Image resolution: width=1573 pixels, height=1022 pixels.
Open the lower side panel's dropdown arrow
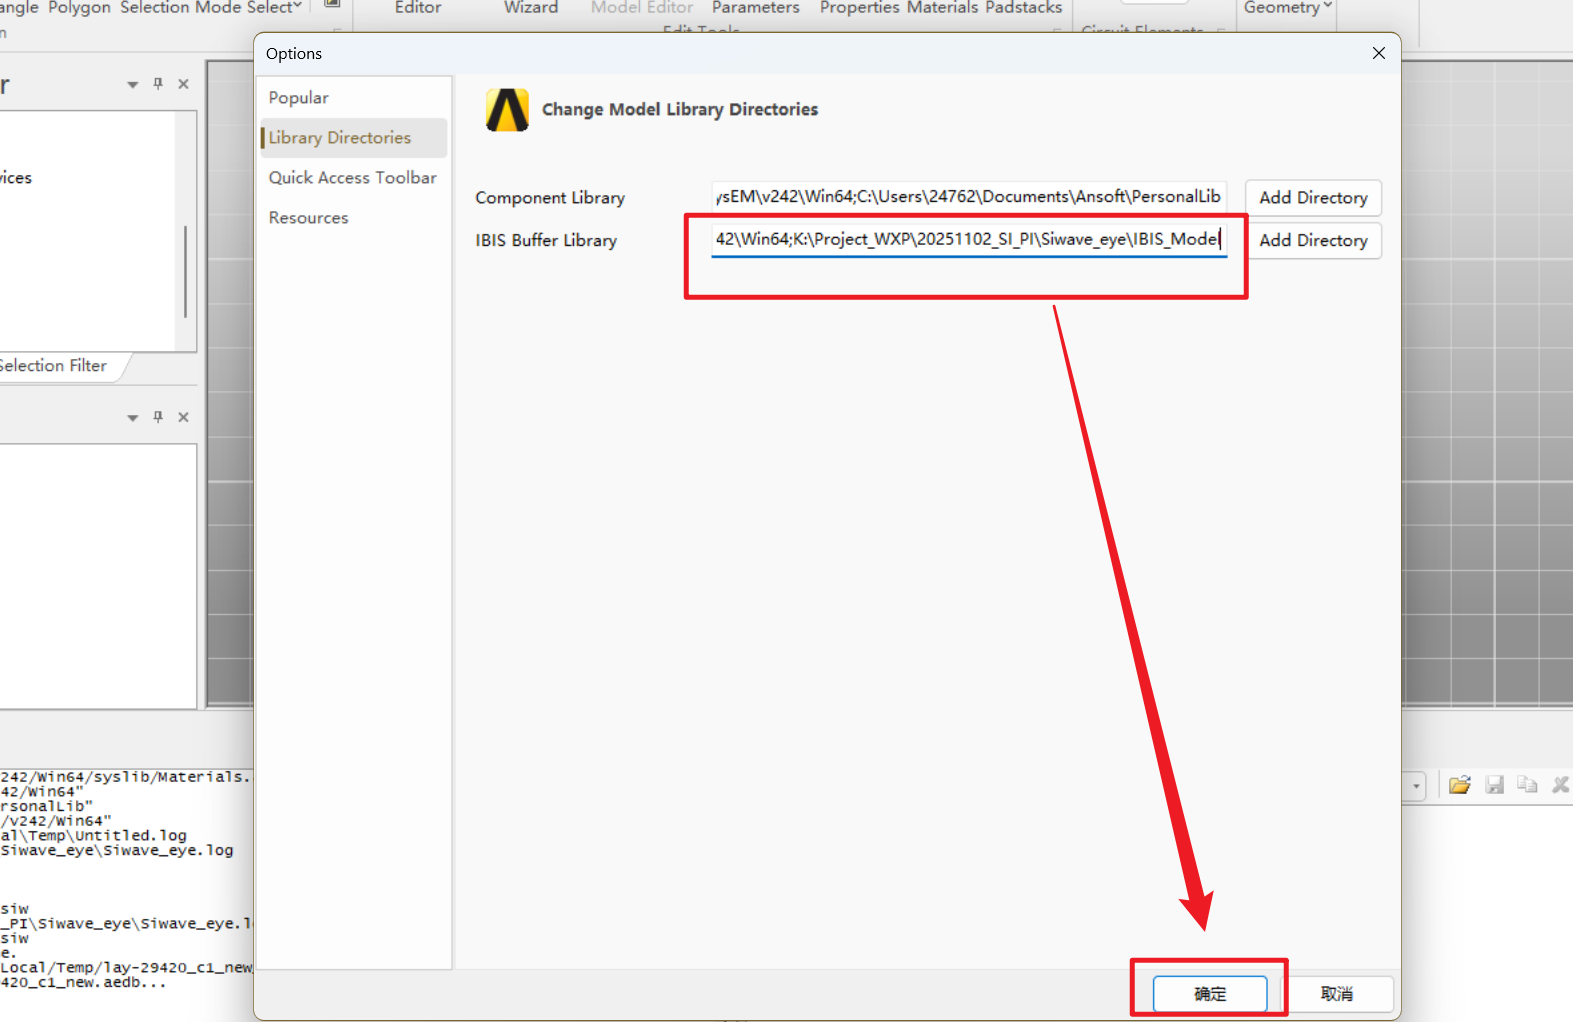(x=132, y=418)
